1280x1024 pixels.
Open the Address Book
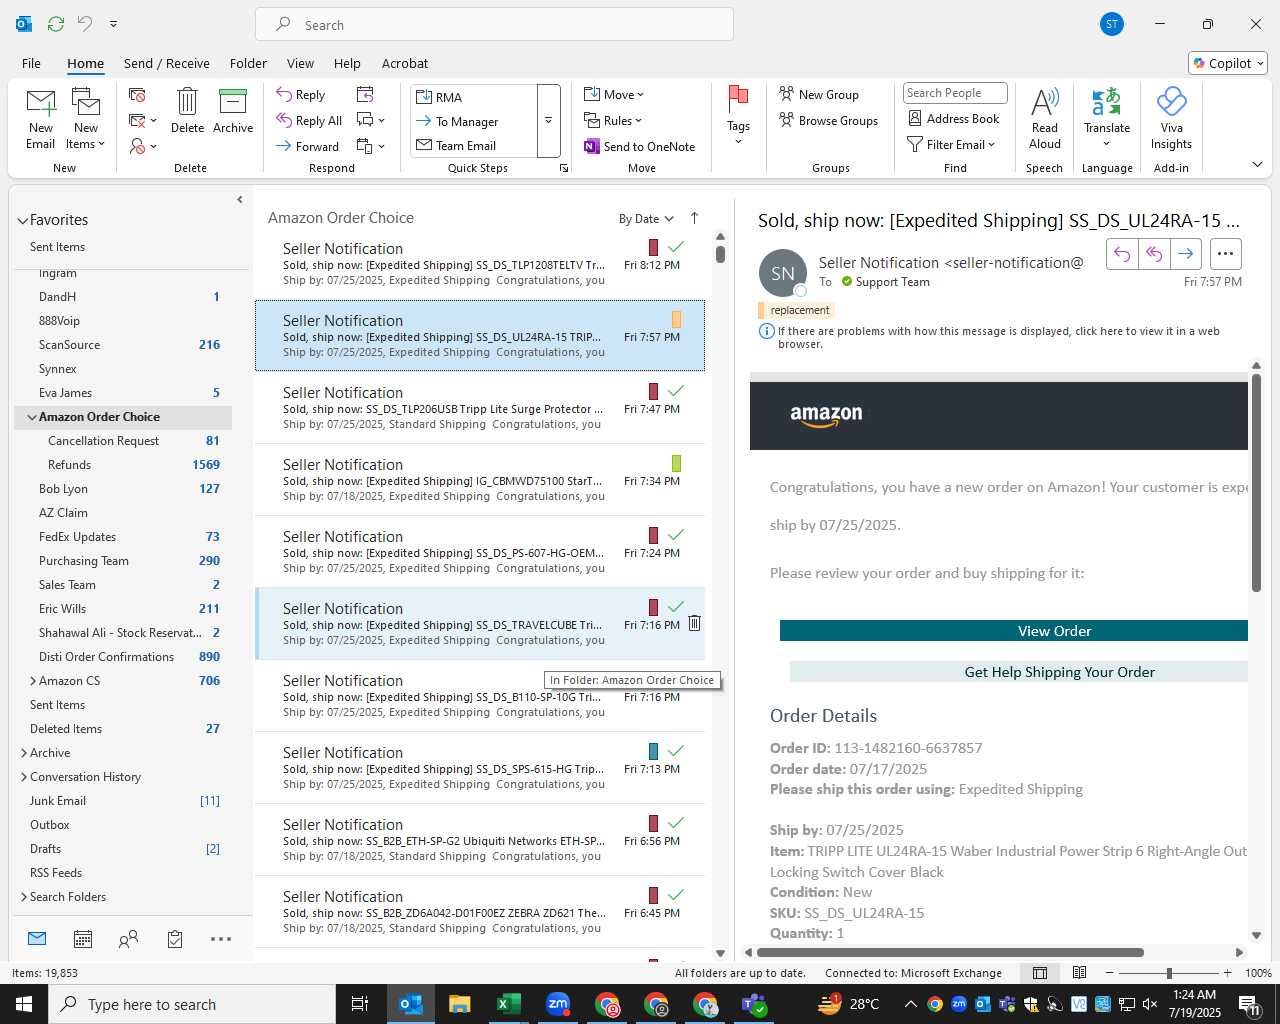click(x=953, y=118)
